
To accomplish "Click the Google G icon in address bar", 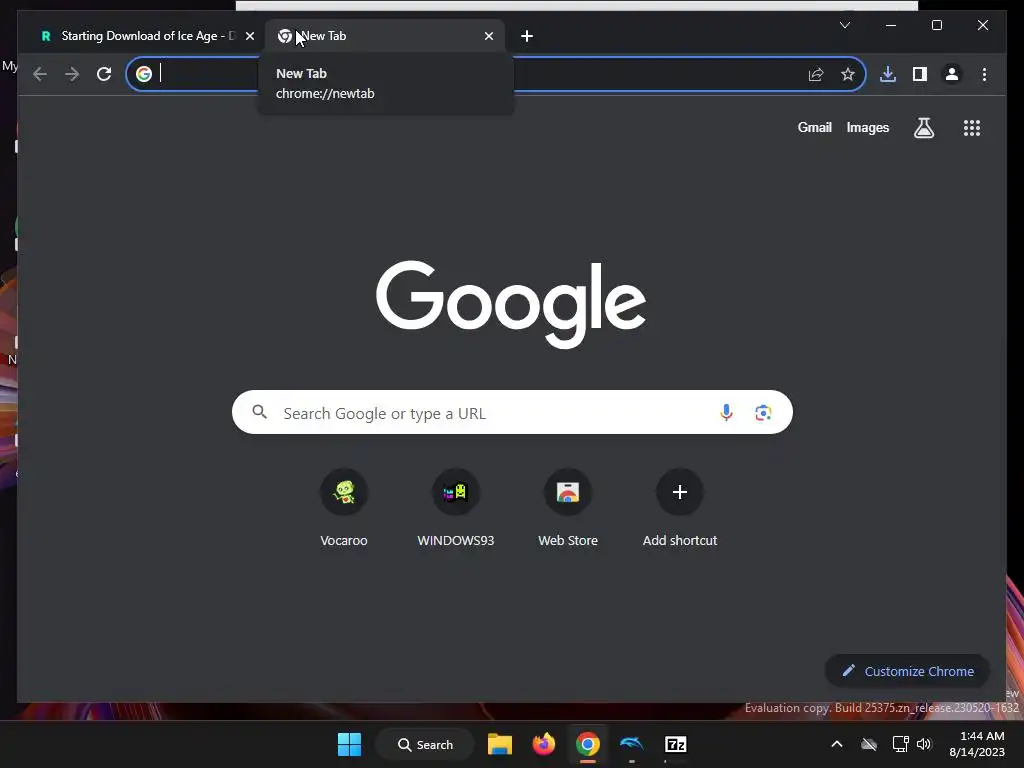I will click(144, 74).
